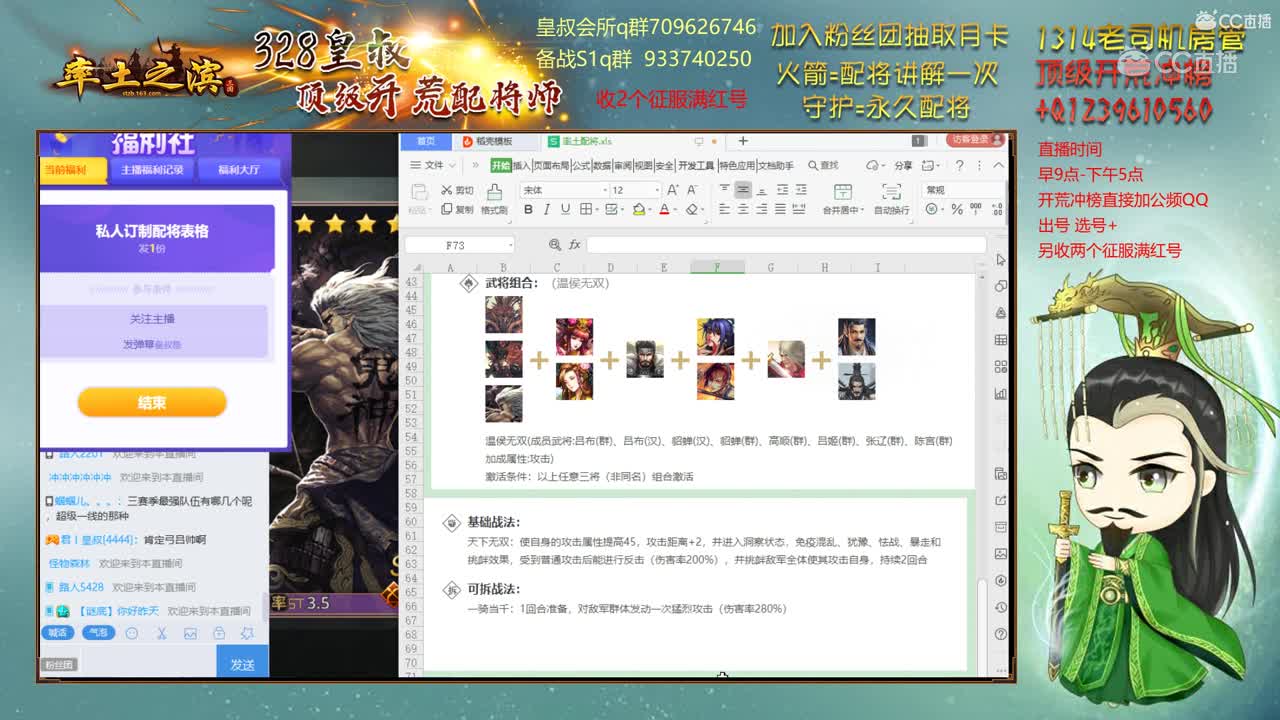Click the emoji smiley icon in chat

132,633
